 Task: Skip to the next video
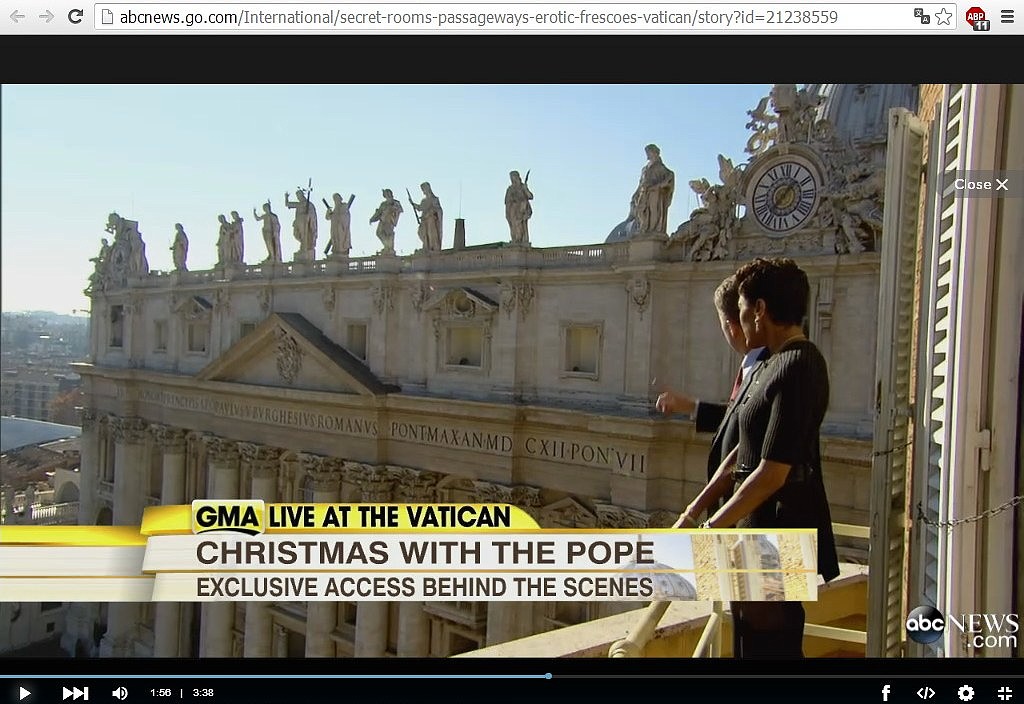(x=75, y=692)
